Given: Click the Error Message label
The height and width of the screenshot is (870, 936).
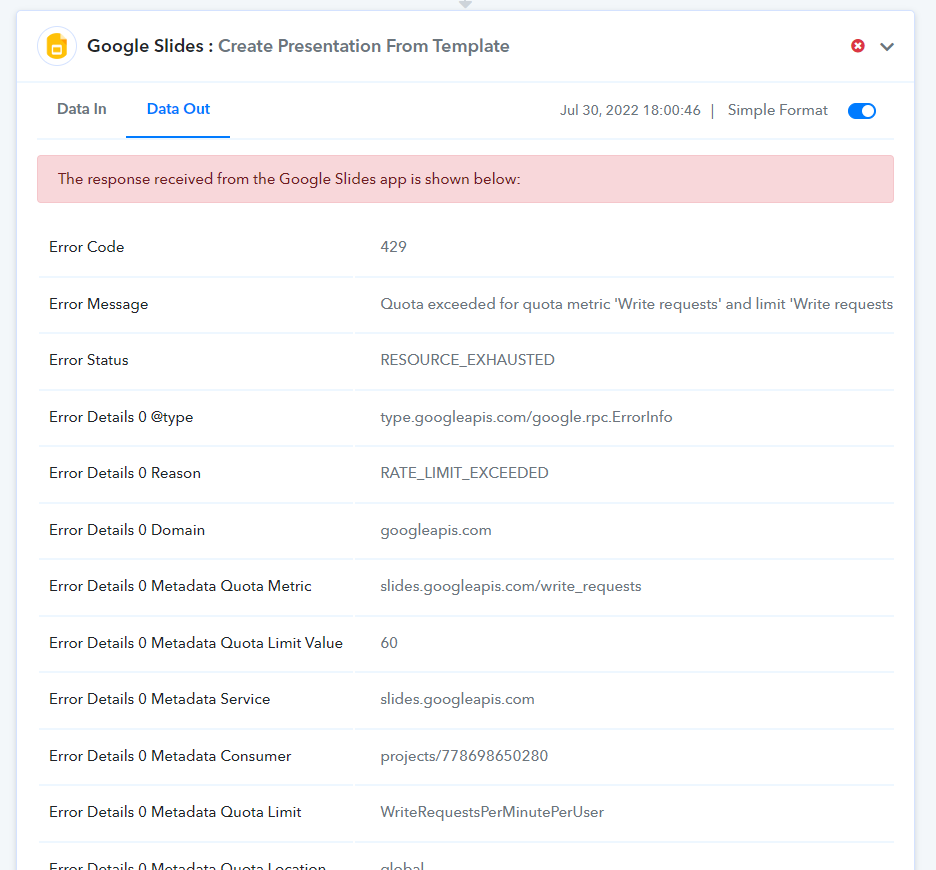Looking at the screenshot, I should 98,304.
